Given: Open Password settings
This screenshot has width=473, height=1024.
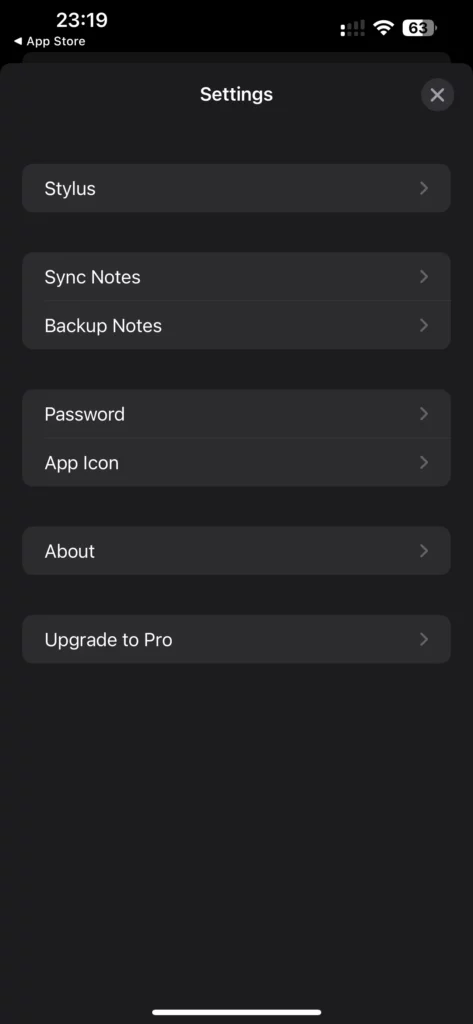Looking at the screenshot, I should tap(236, 414).
